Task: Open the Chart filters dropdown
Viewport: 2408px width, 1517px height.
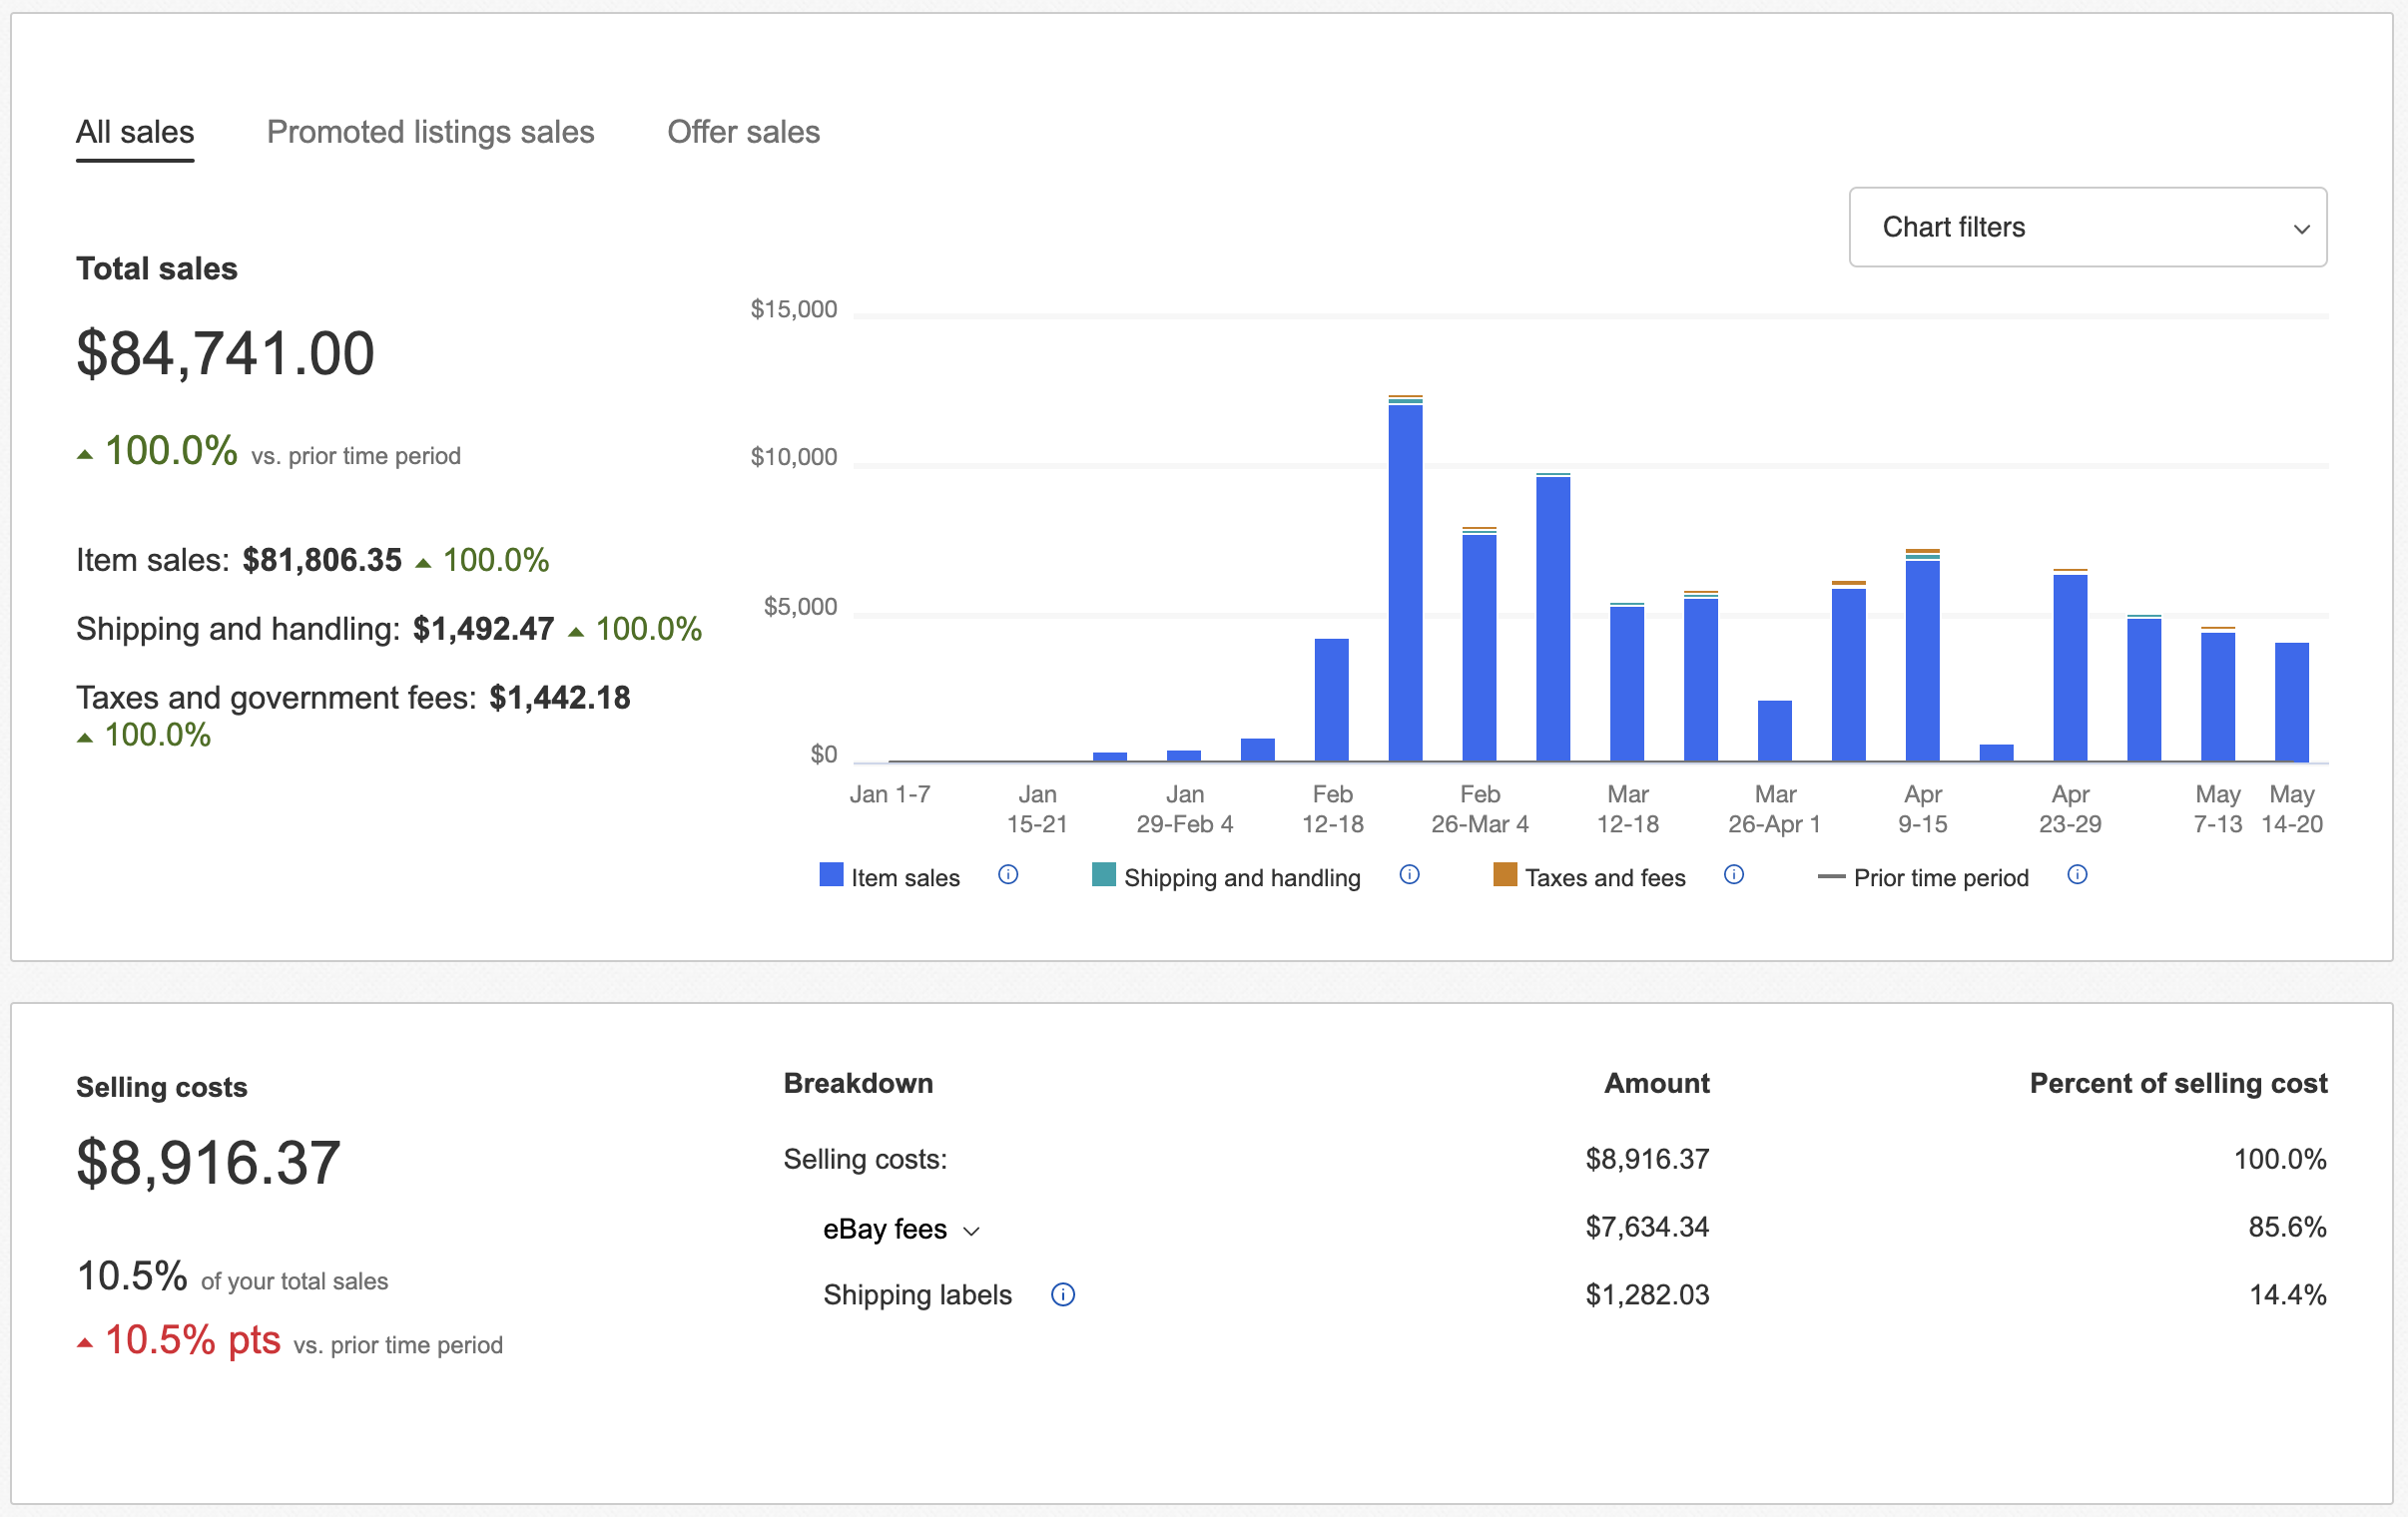Action: click(2087, 227)
